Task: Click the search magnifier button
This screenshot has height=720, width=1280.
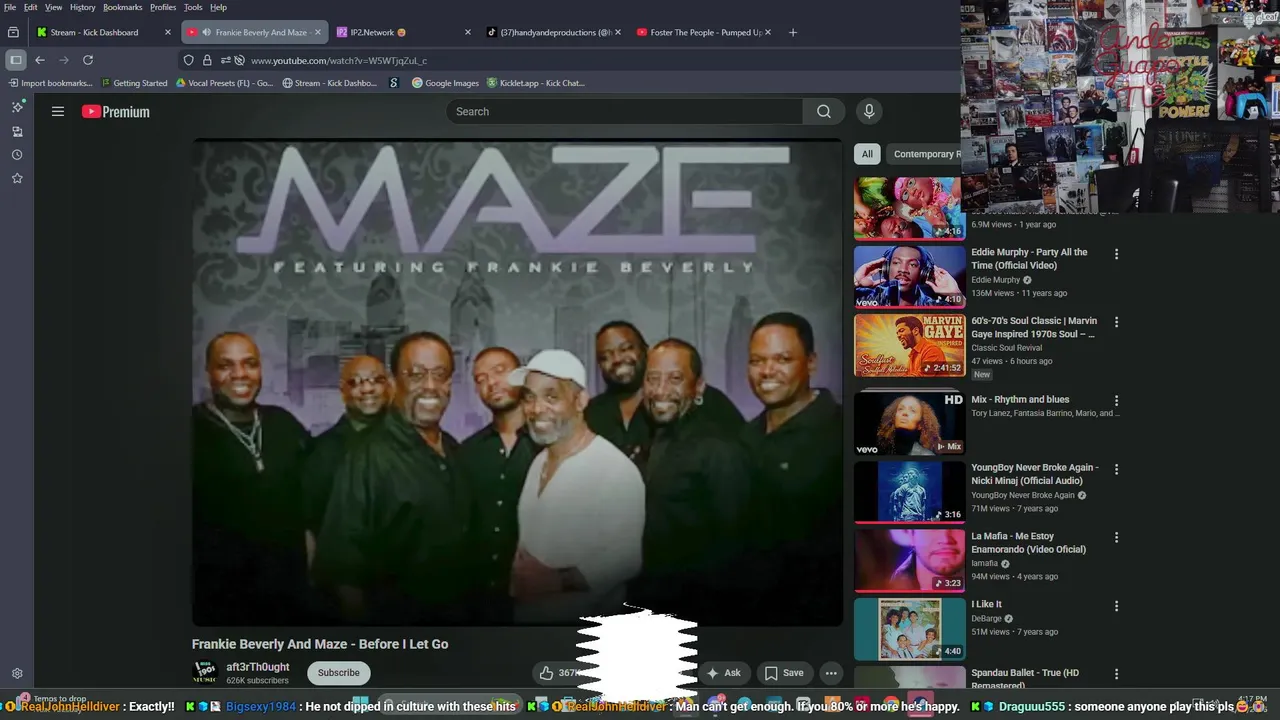Action: [x=823, y=112]
